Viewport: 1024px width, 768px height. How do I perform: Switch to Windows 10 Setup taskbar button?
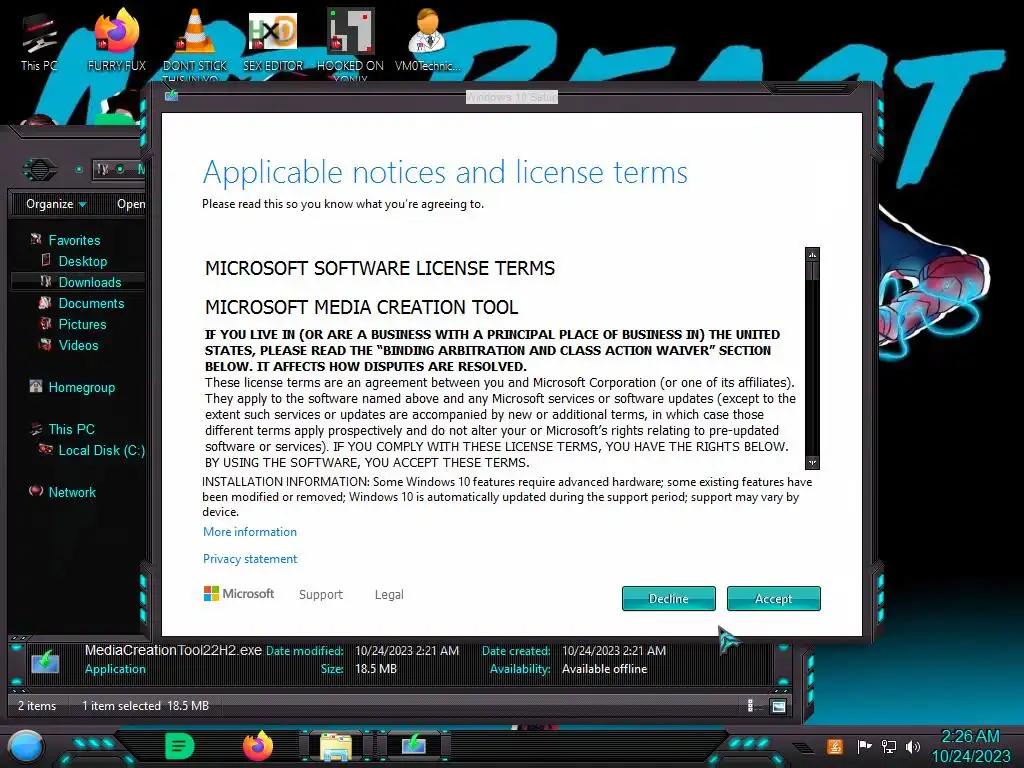coord(414,746)
